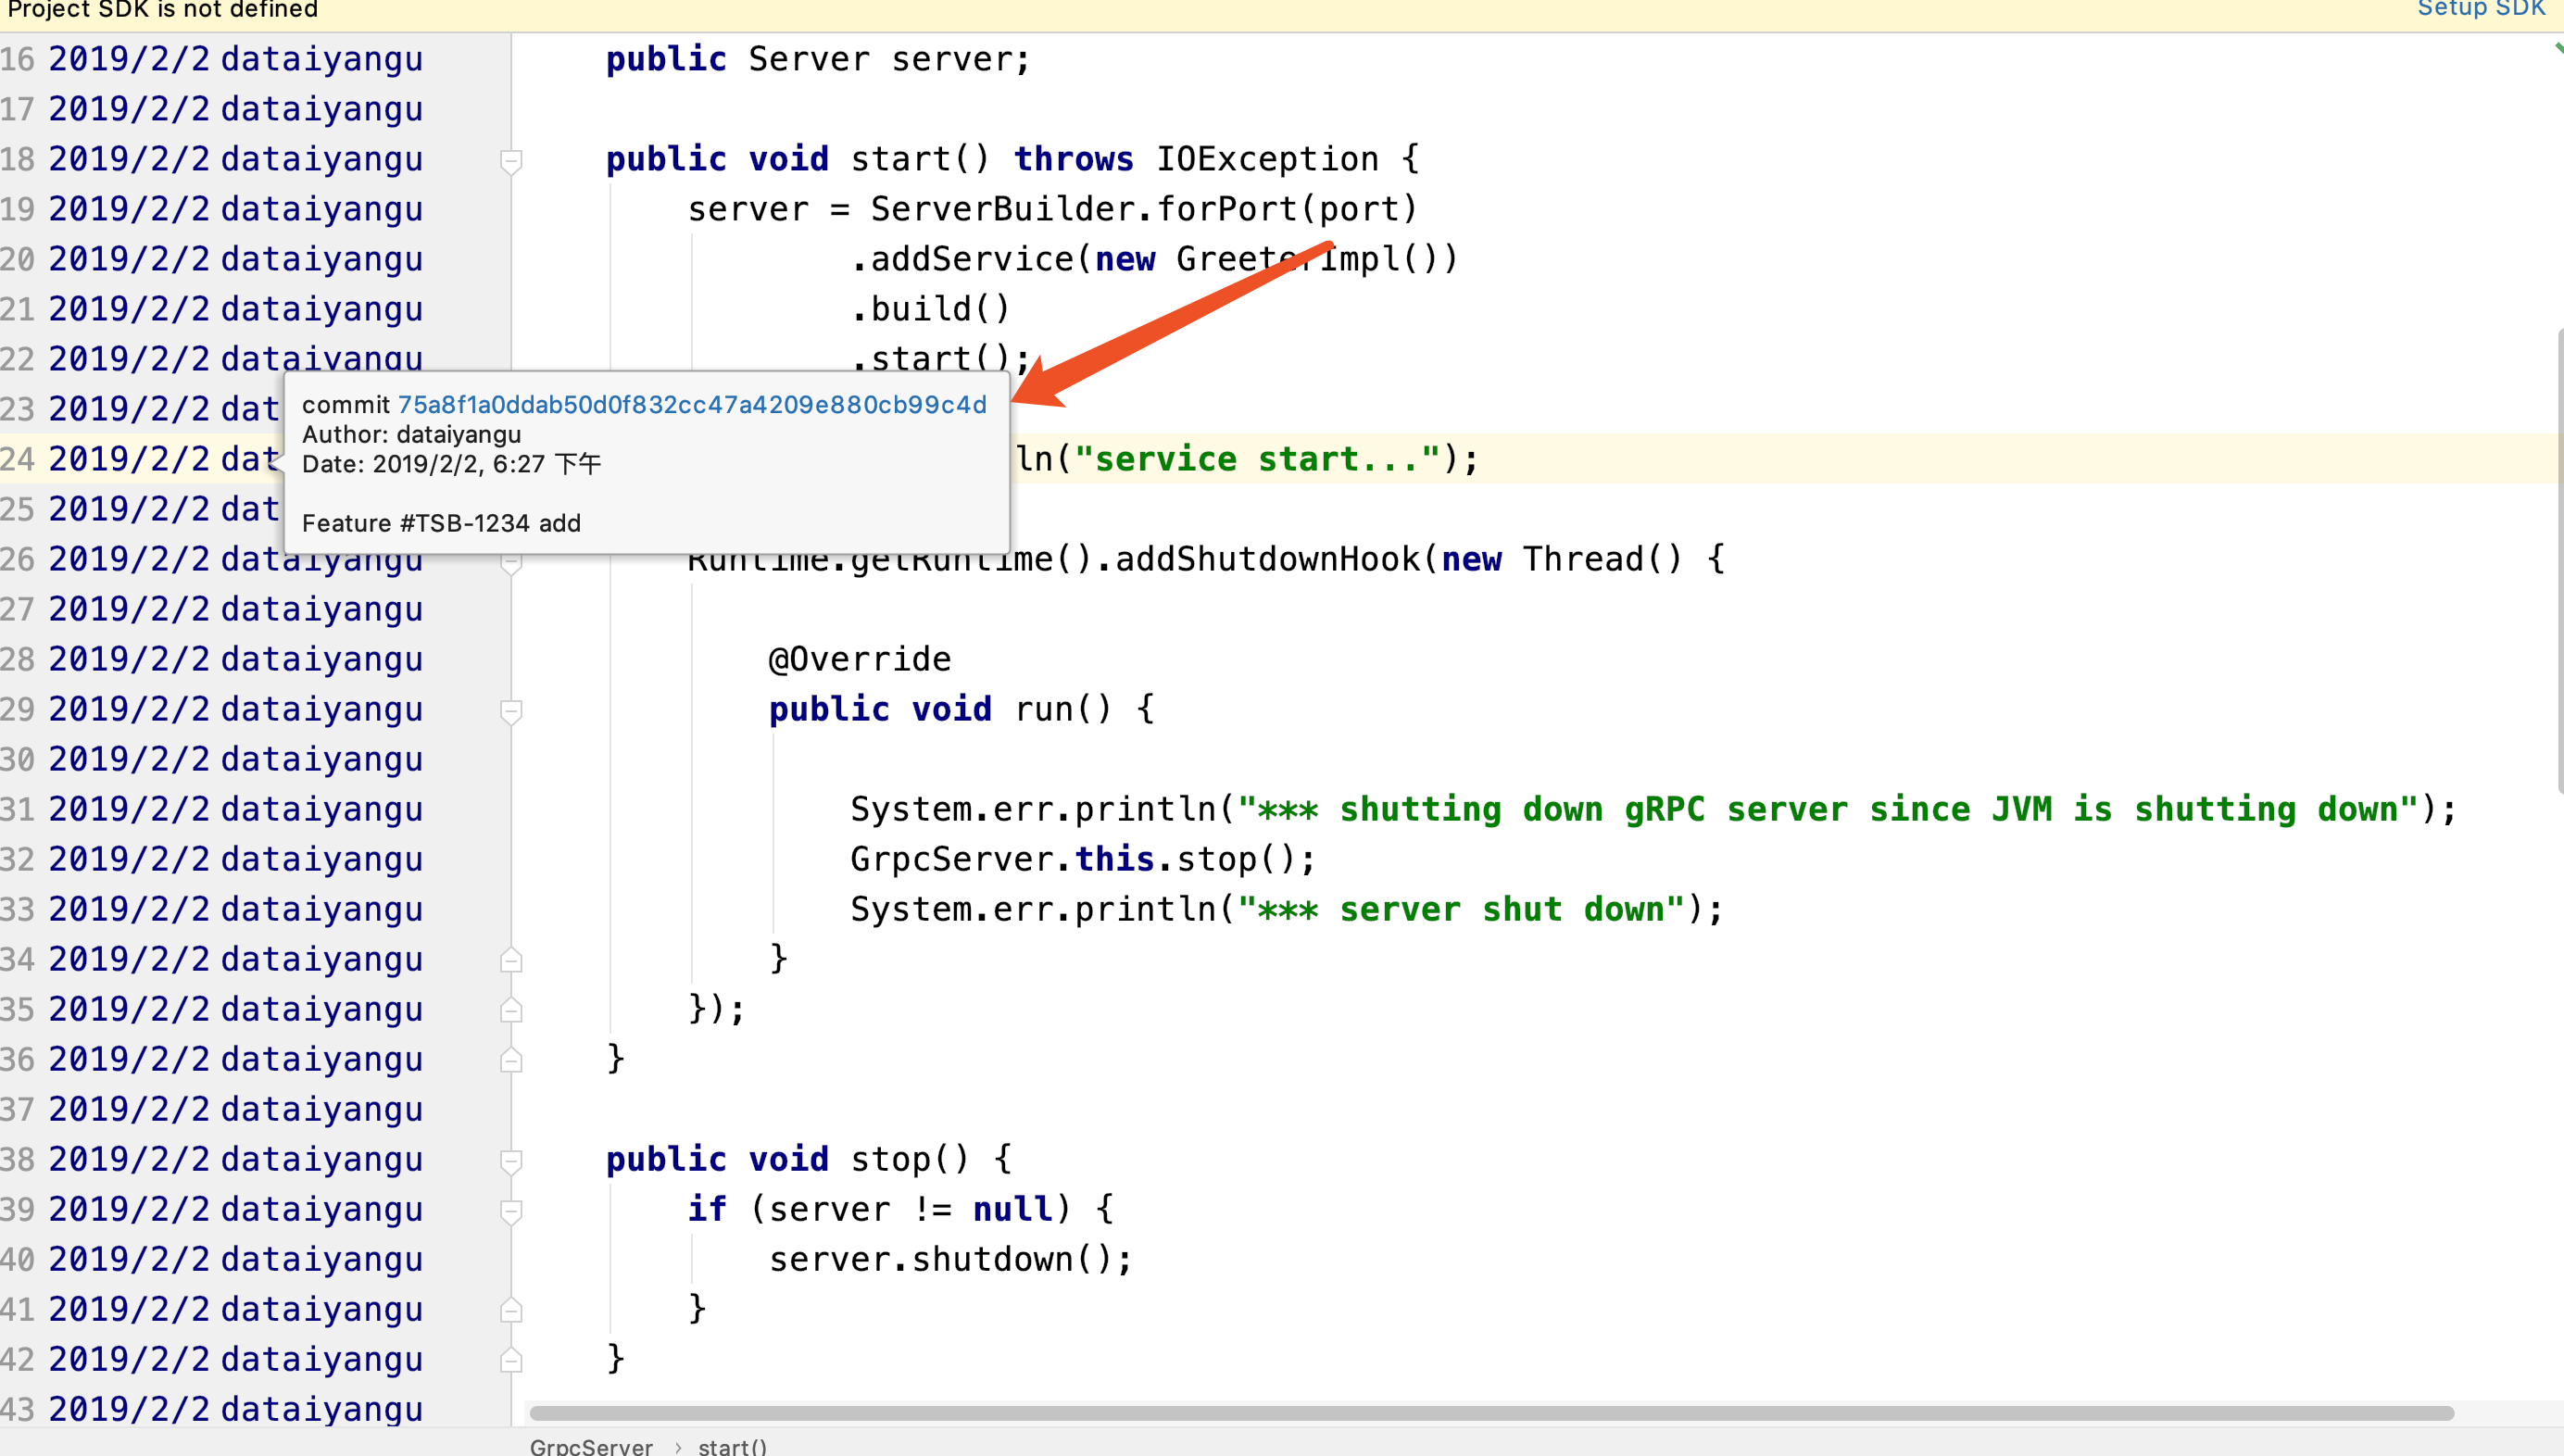
Task: Click the horizontal scrollbar of the editor
Action: point(1491,1413)
